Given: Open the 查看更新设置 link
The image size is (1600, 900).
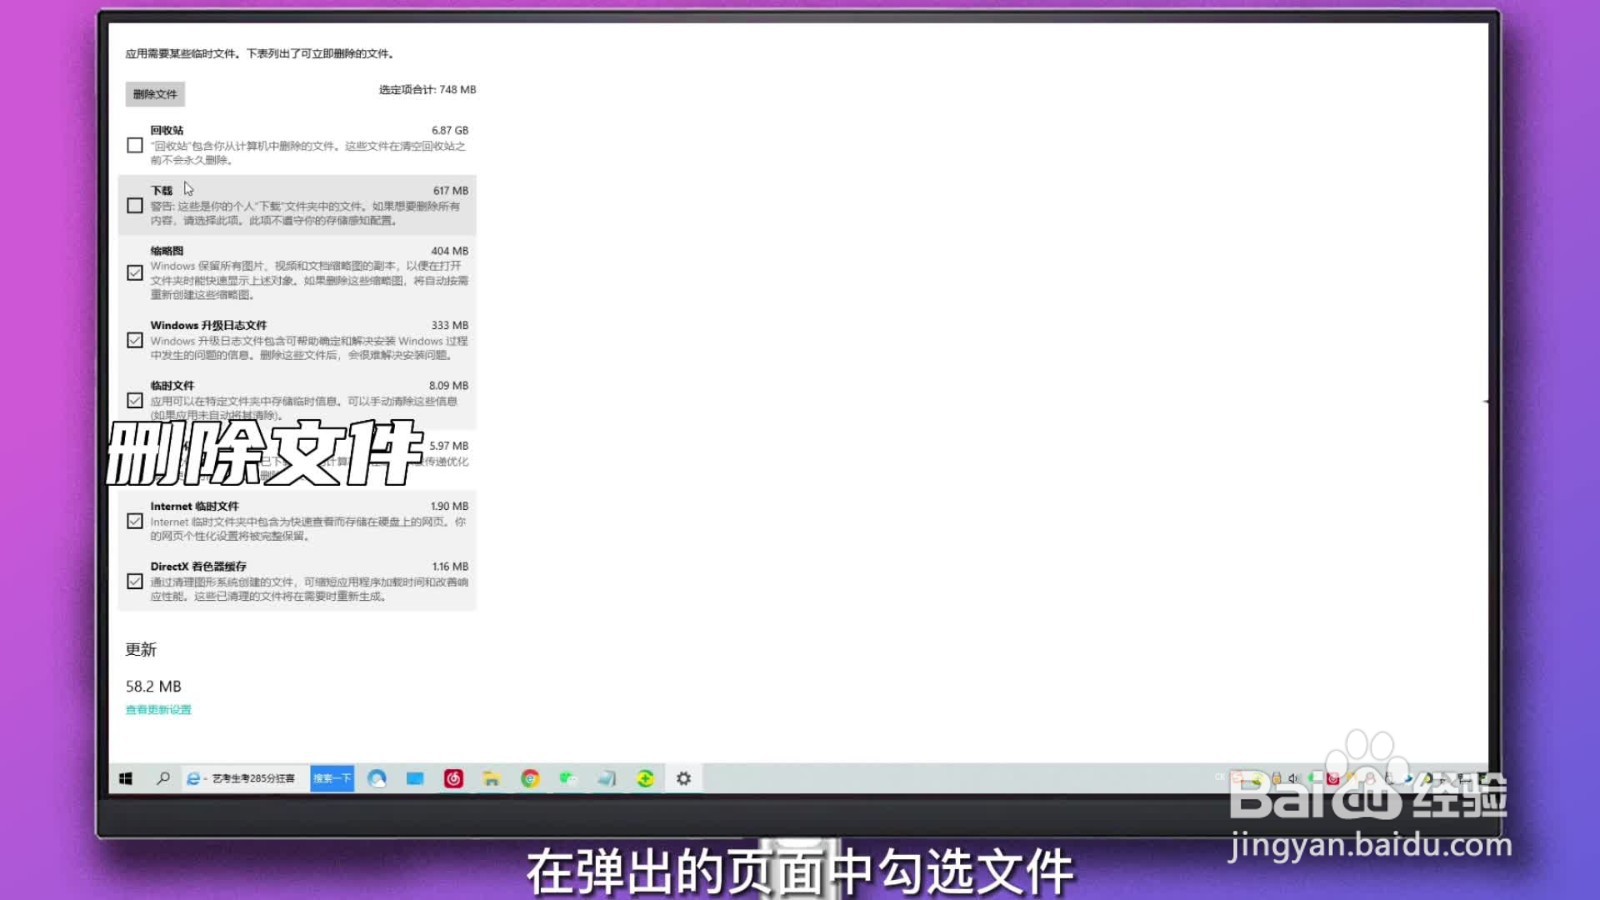Looking at the screenshot, I should click(x=158, y=709).
